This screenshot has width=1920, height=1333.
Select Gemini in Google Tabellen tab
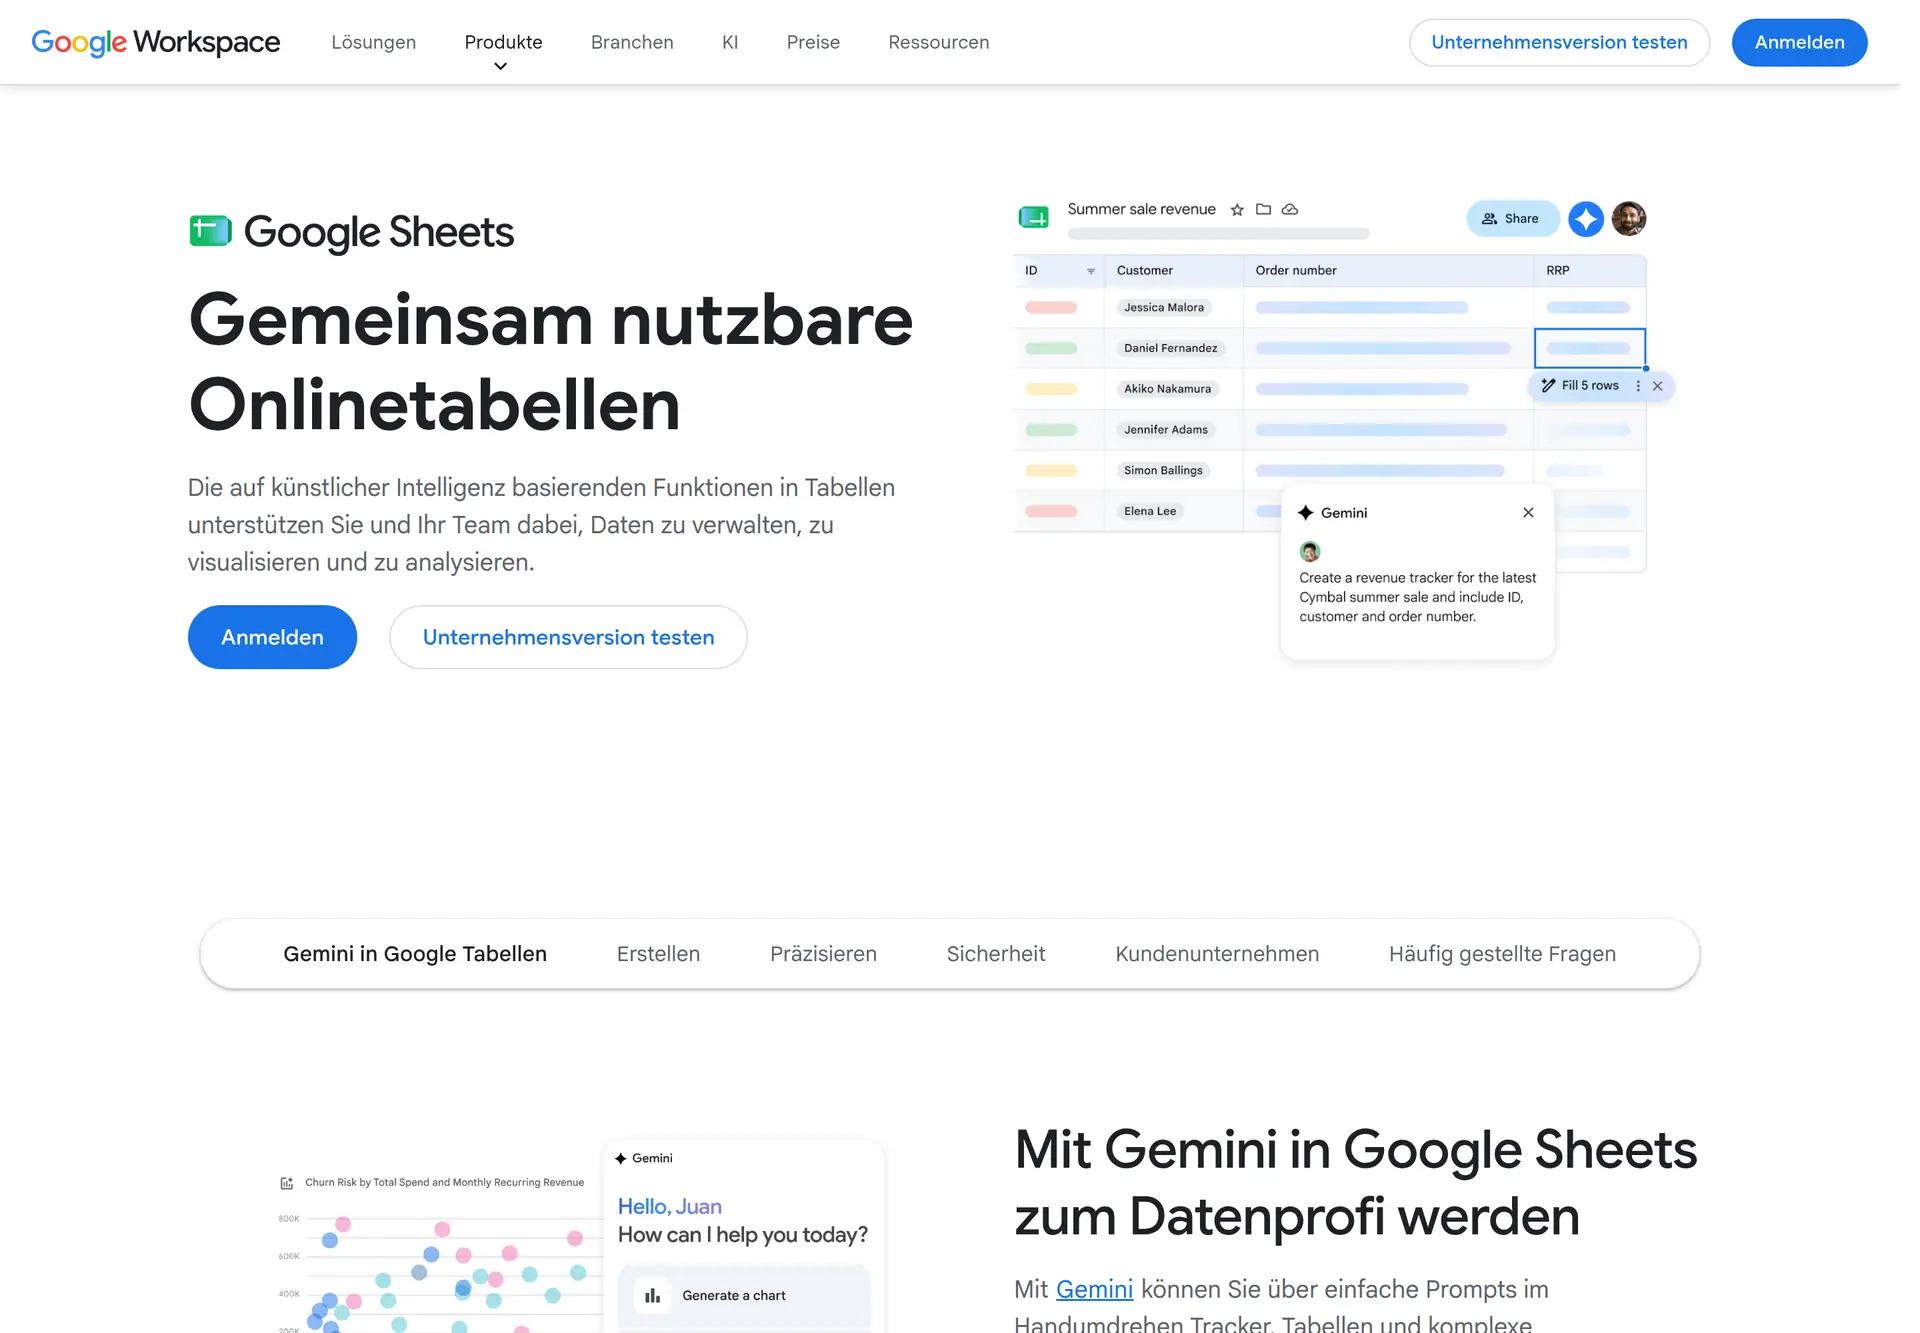pos(415,954)
